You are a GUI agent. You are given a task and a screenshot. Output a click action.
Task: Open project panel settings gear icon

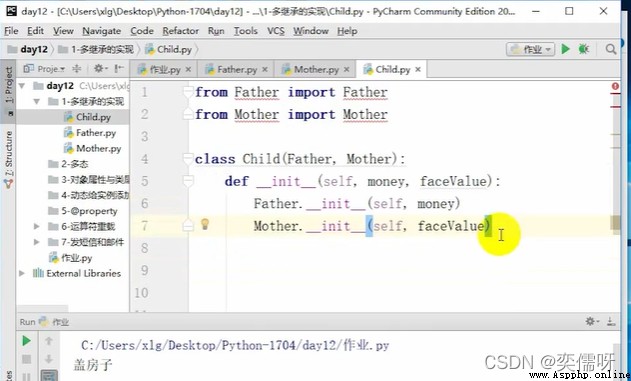pos(99,69)
